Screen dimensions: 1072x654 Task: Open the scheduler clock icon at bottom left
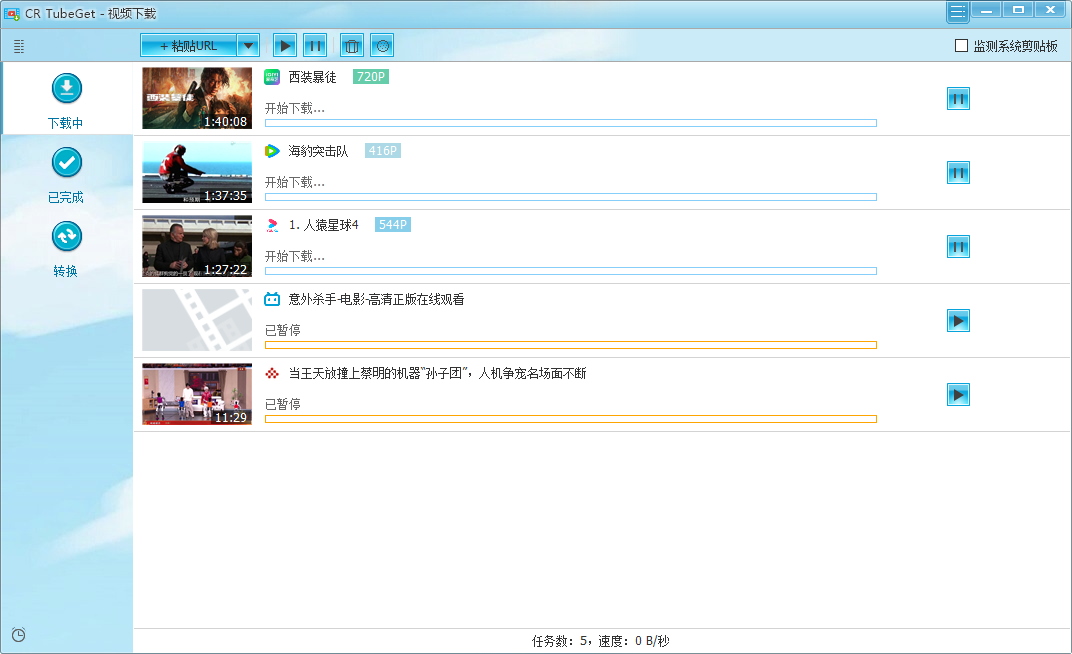[x=18, y=634]
